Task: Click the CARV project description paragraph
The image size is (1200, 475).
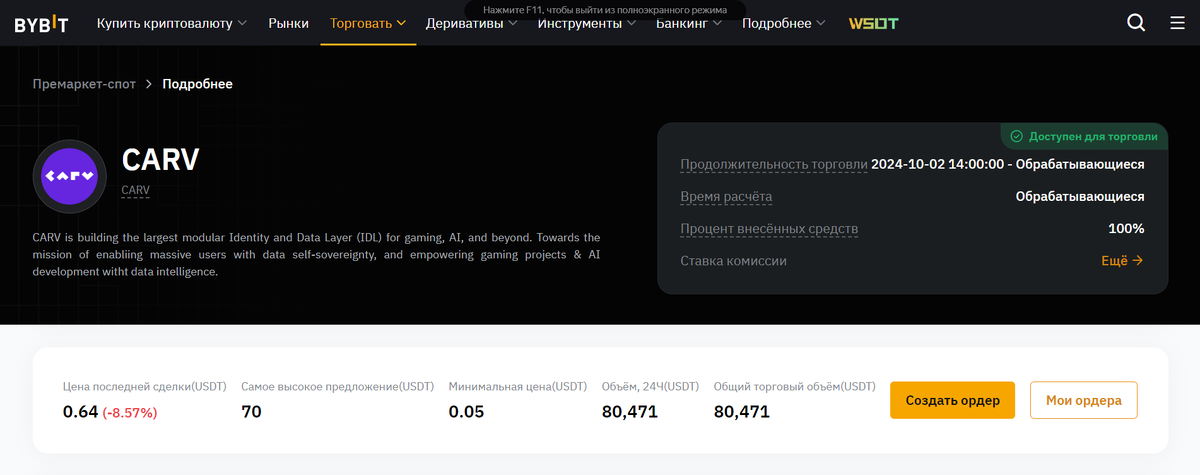Action: (316, 255)
